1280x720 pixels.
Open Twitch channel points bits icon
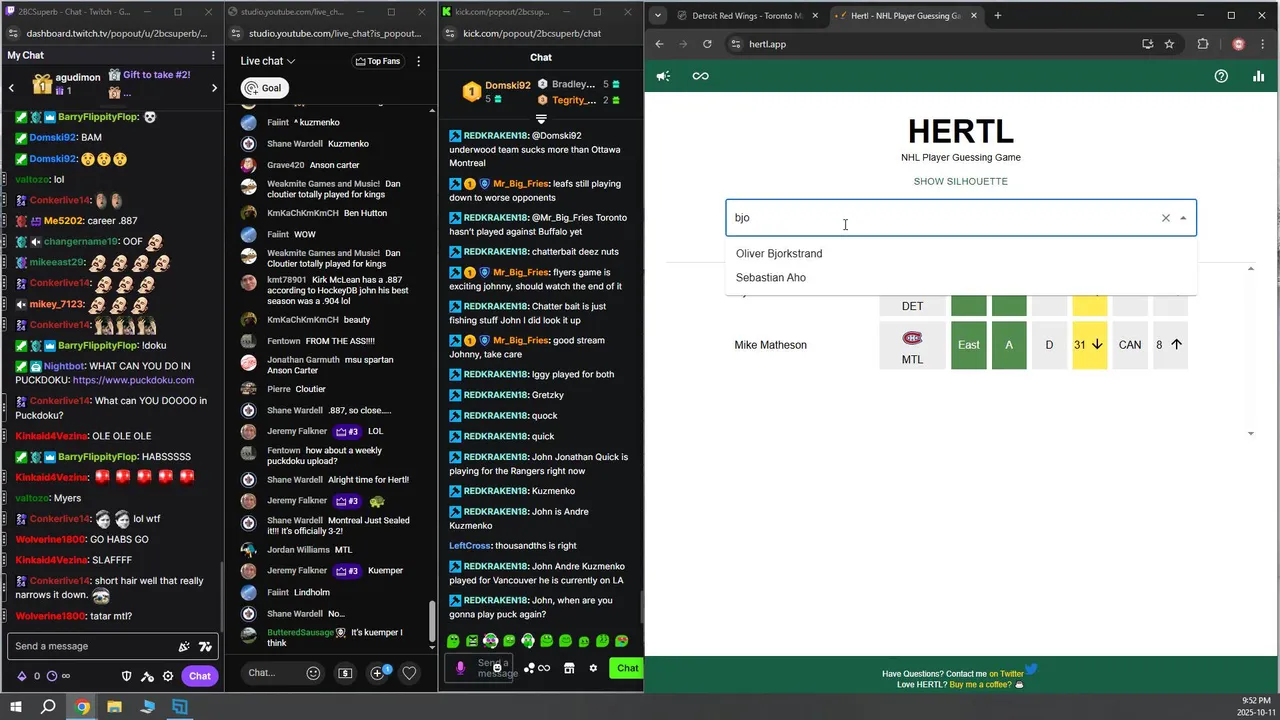22,676
